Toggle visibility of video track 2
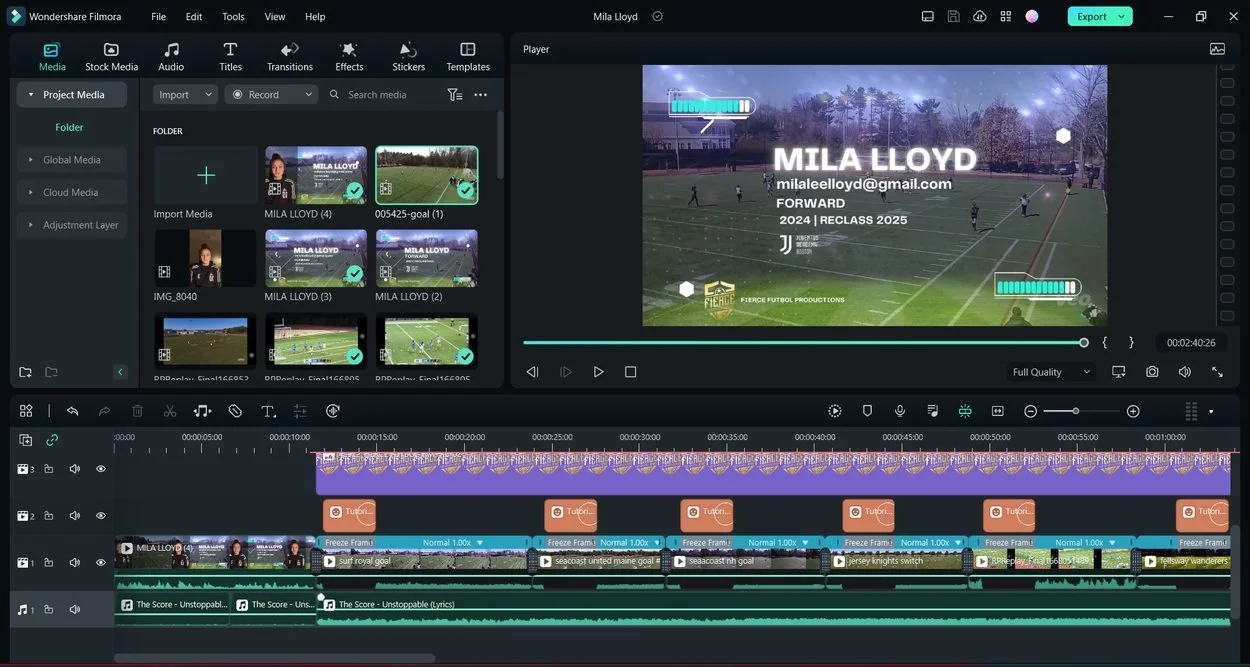The image size is (1250, 667). coord(101,515)
